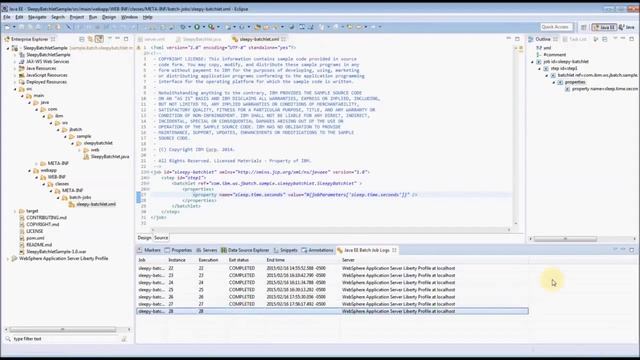Viewport: 640px width, 360px height.
Task: Click the SleepyBatchlet.java file icon
Action: tap(86, 157)
